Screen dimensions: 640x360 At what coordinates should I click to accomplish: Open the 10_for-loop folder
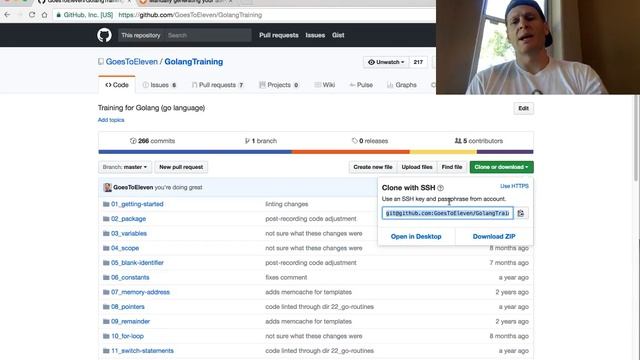coord(127,336)
